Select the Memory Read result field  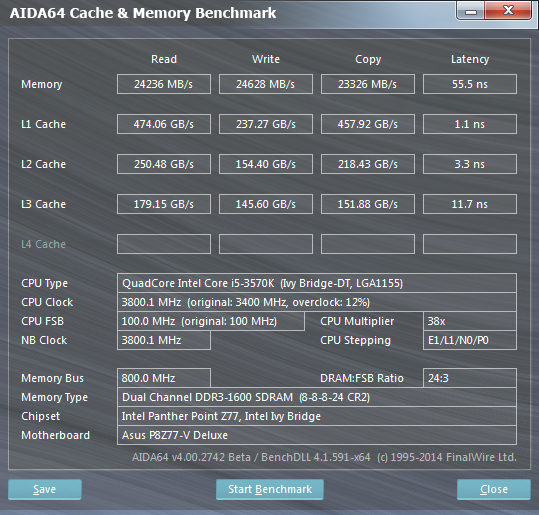click(164, 84)
